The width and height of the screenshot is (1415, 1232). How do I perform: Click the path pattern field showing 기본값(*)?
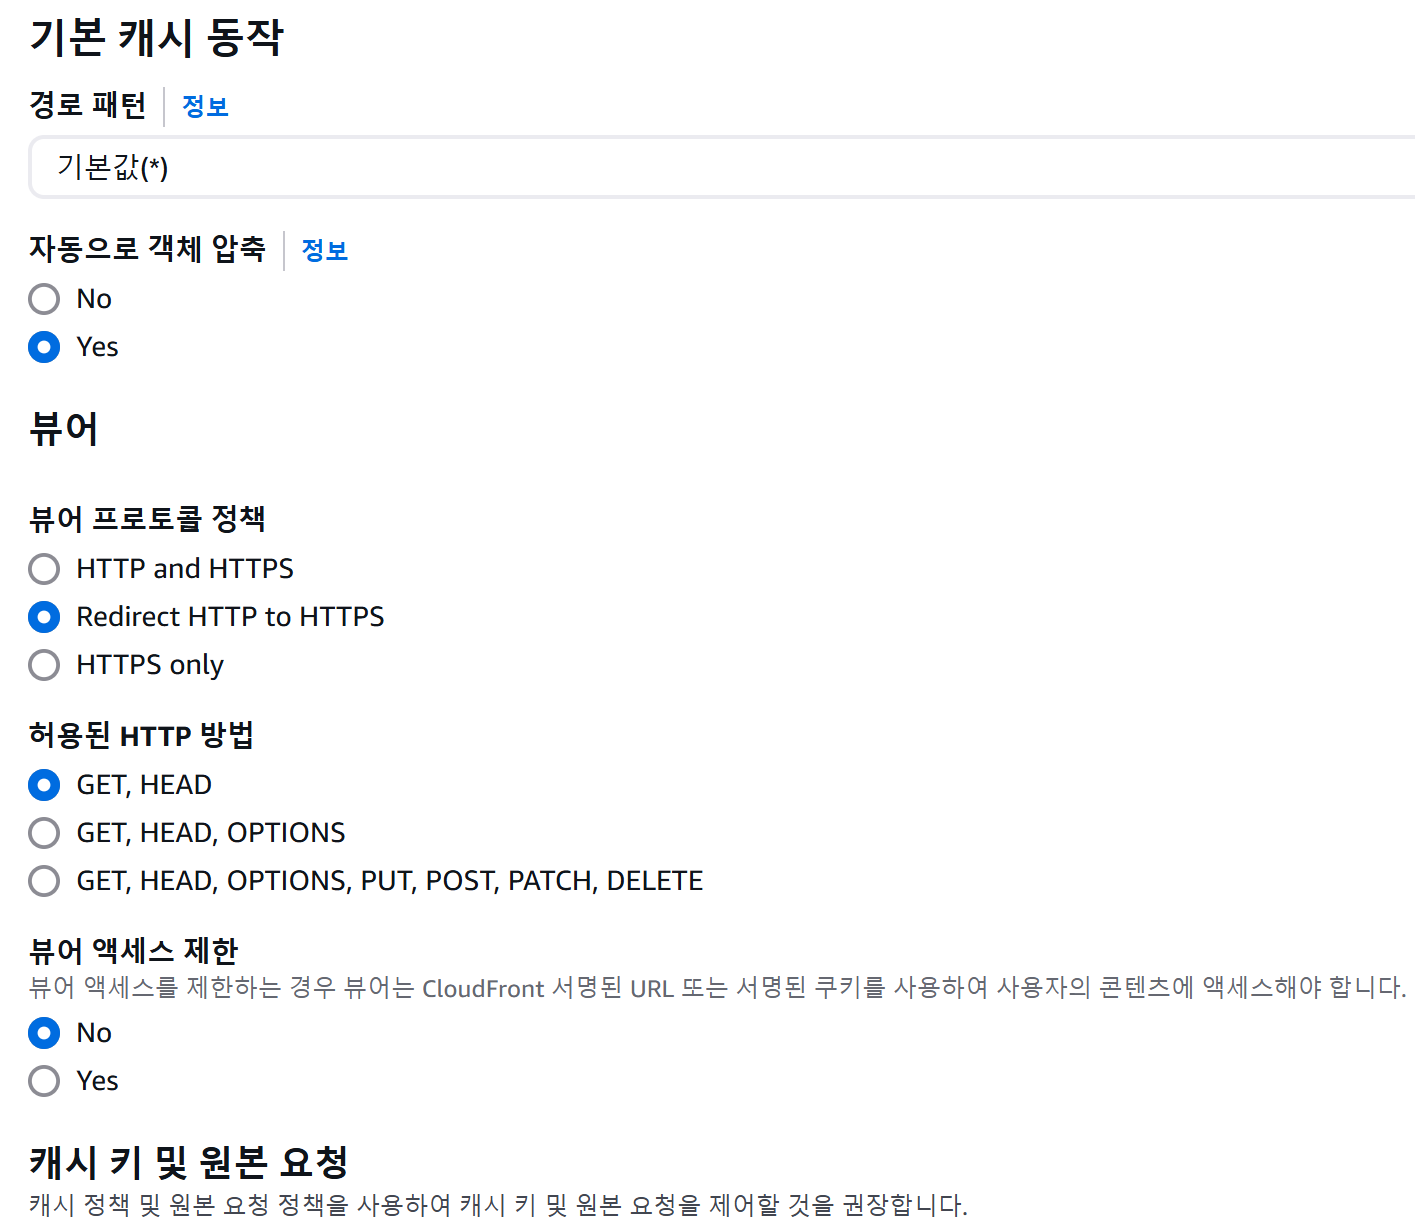coord(400,167)
